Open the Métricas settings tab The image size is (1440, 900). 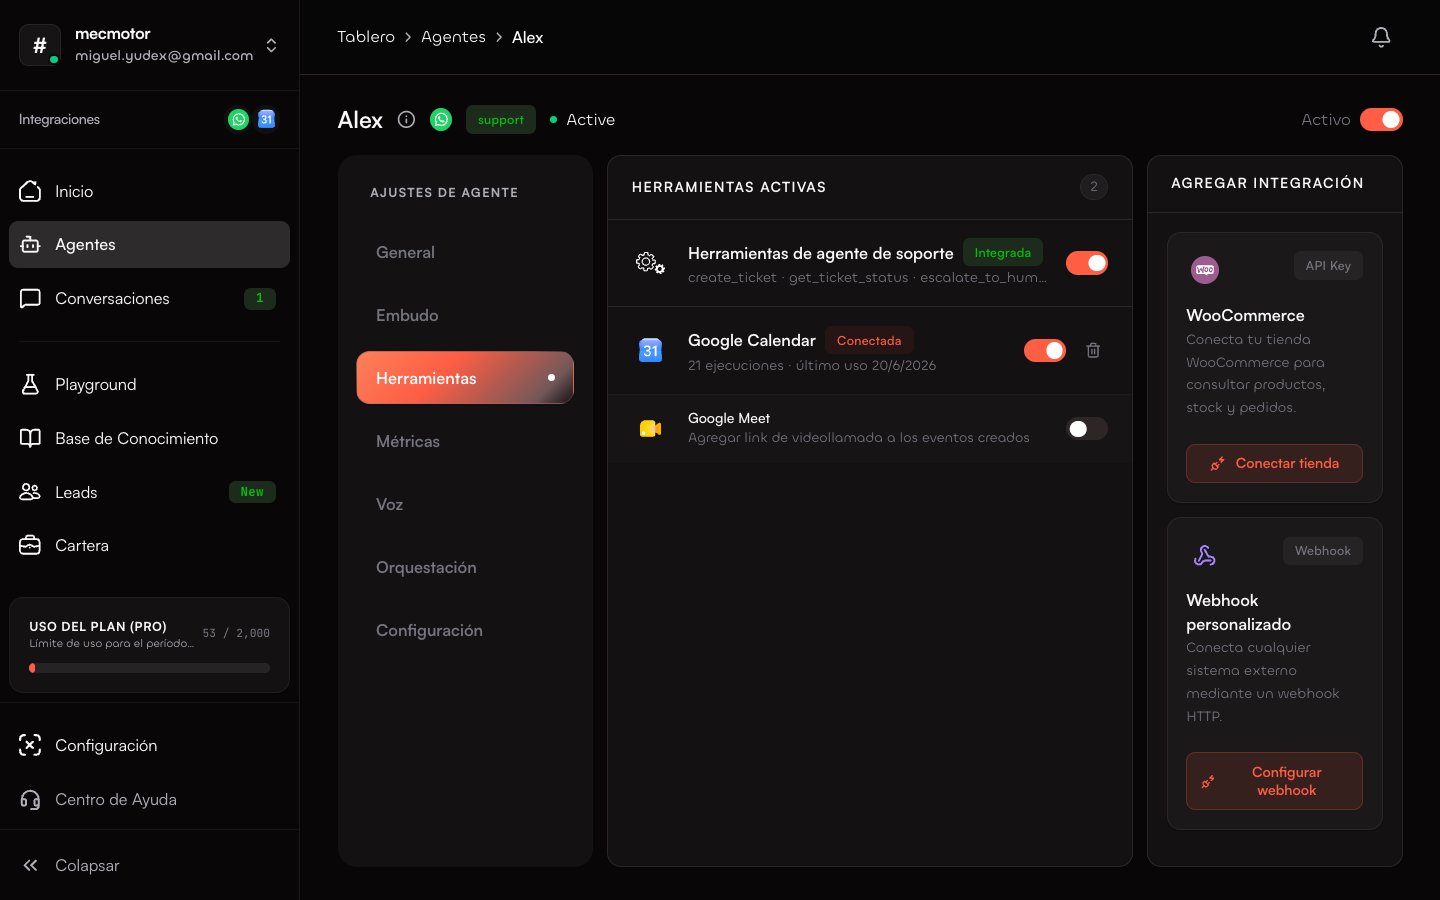pos(465,441)
